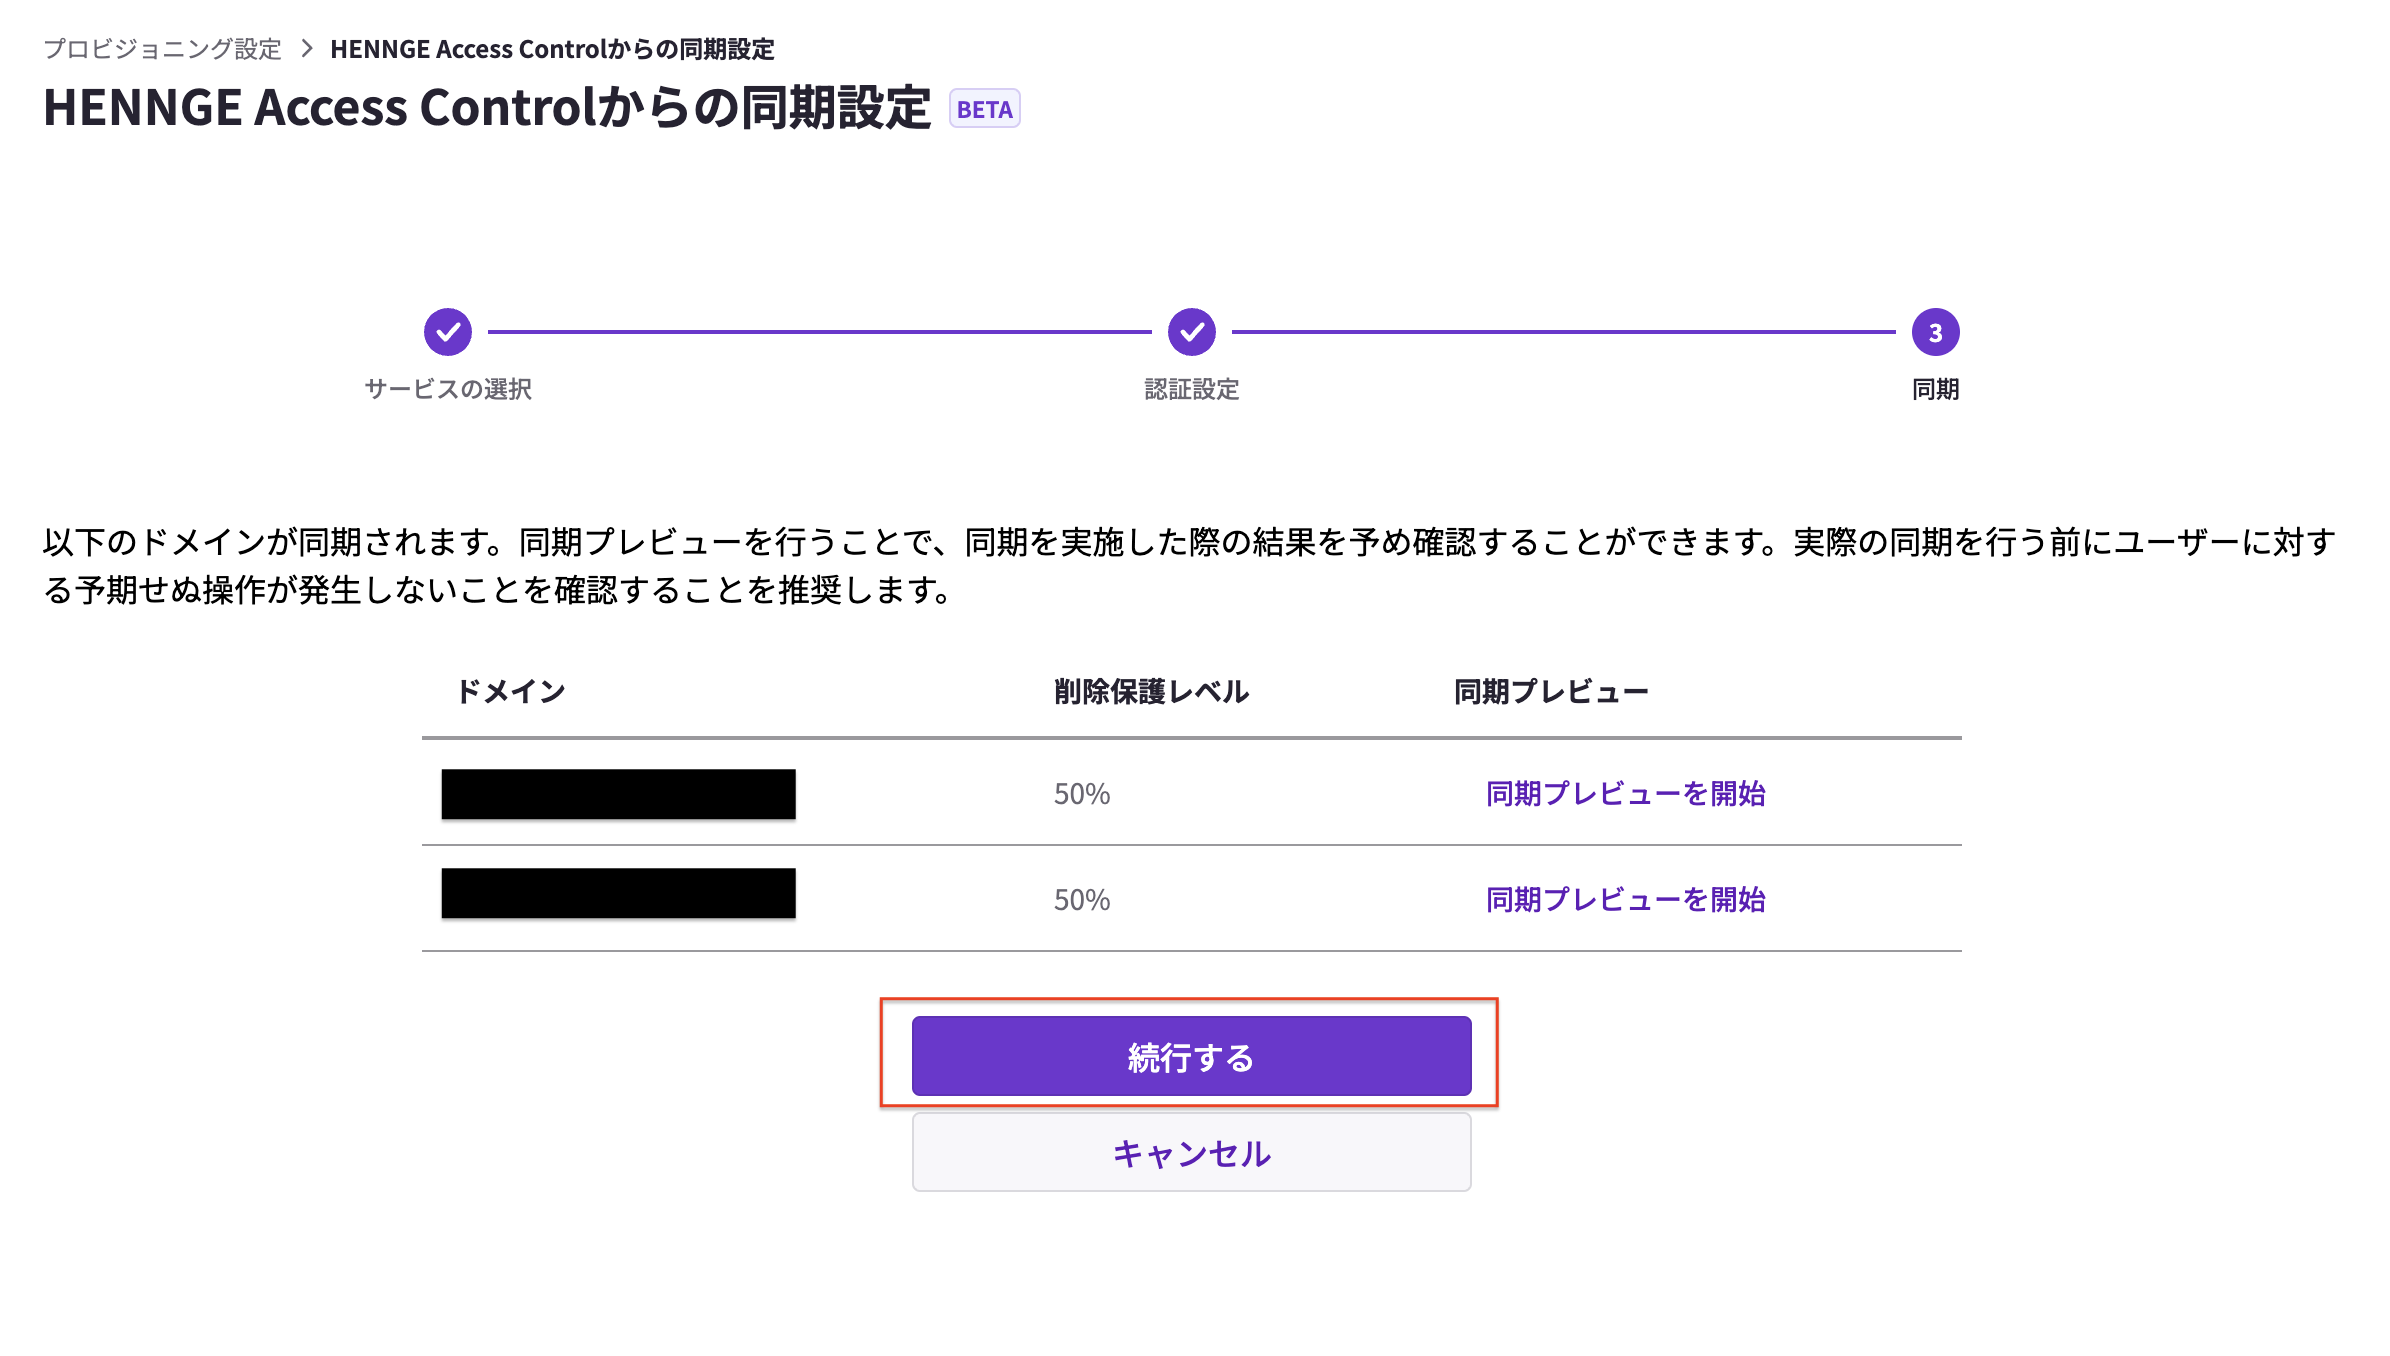Click the number 3 in the progress bar
Image resolution: width=2390 pixels, height=1356 pixels.
tap(1938, 333)
